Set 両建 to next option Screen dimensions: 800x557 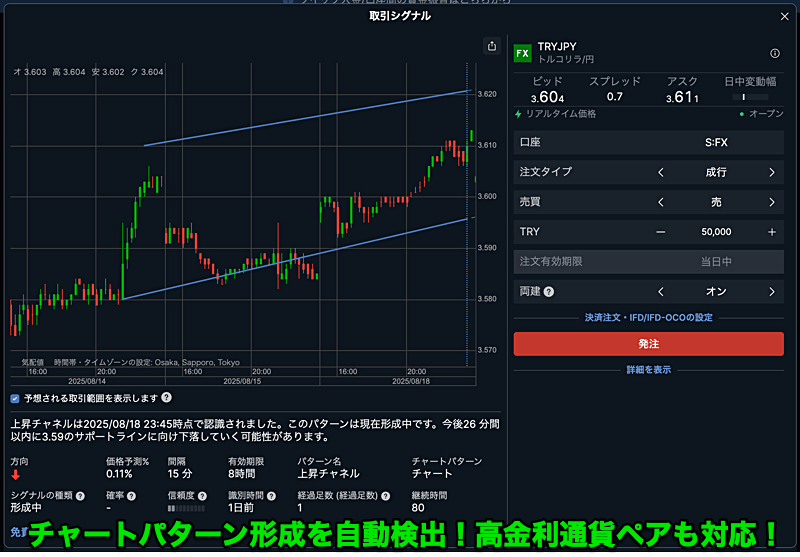click(x=771, y=292)
